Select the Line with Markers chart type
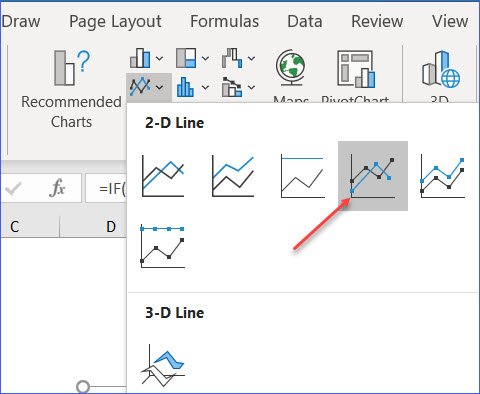The image size is (480, 394). tap(373, 176)
